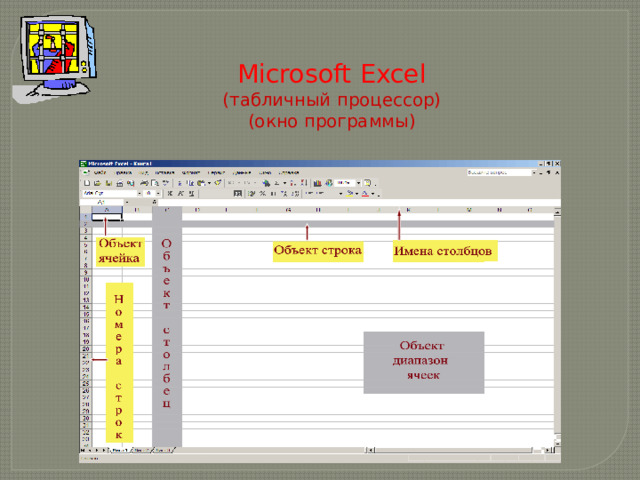640x480 pixels.
Task: Toggle the Drawing toolbar icon
Action: (x=329, y=183)
